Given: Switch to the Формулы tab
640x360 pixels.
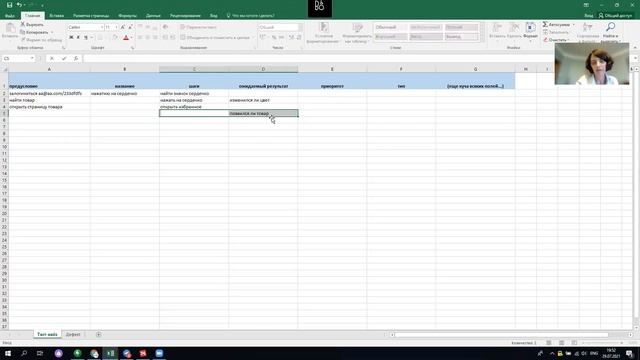Looking at the screenshot, I should (x=127, y=16).
